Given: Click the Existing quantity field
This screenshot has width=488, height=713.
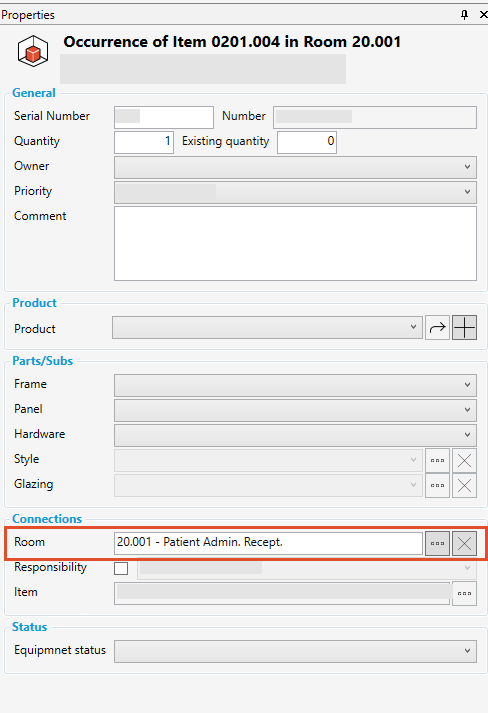Looking at the screenshot, I should (x=307, y=142).
